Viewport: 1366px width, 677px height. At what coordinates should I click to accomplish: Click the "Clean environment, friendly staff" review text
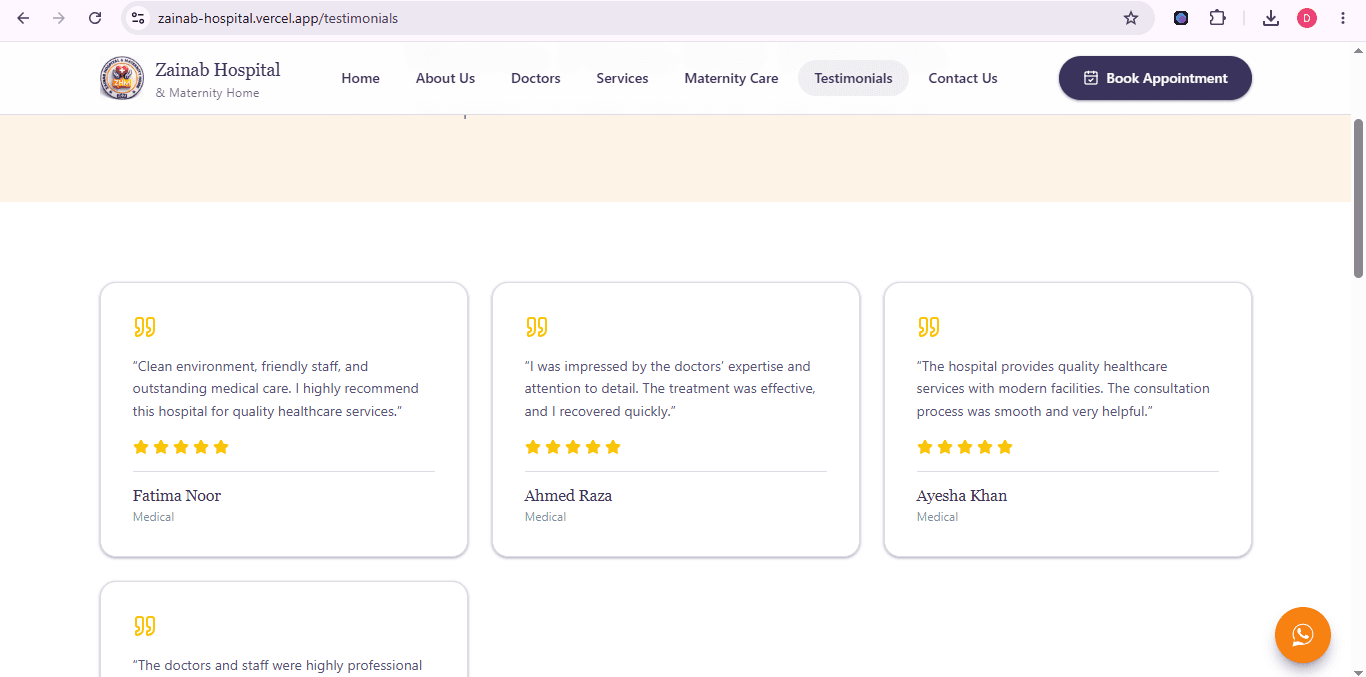click(x=276, y=389)
